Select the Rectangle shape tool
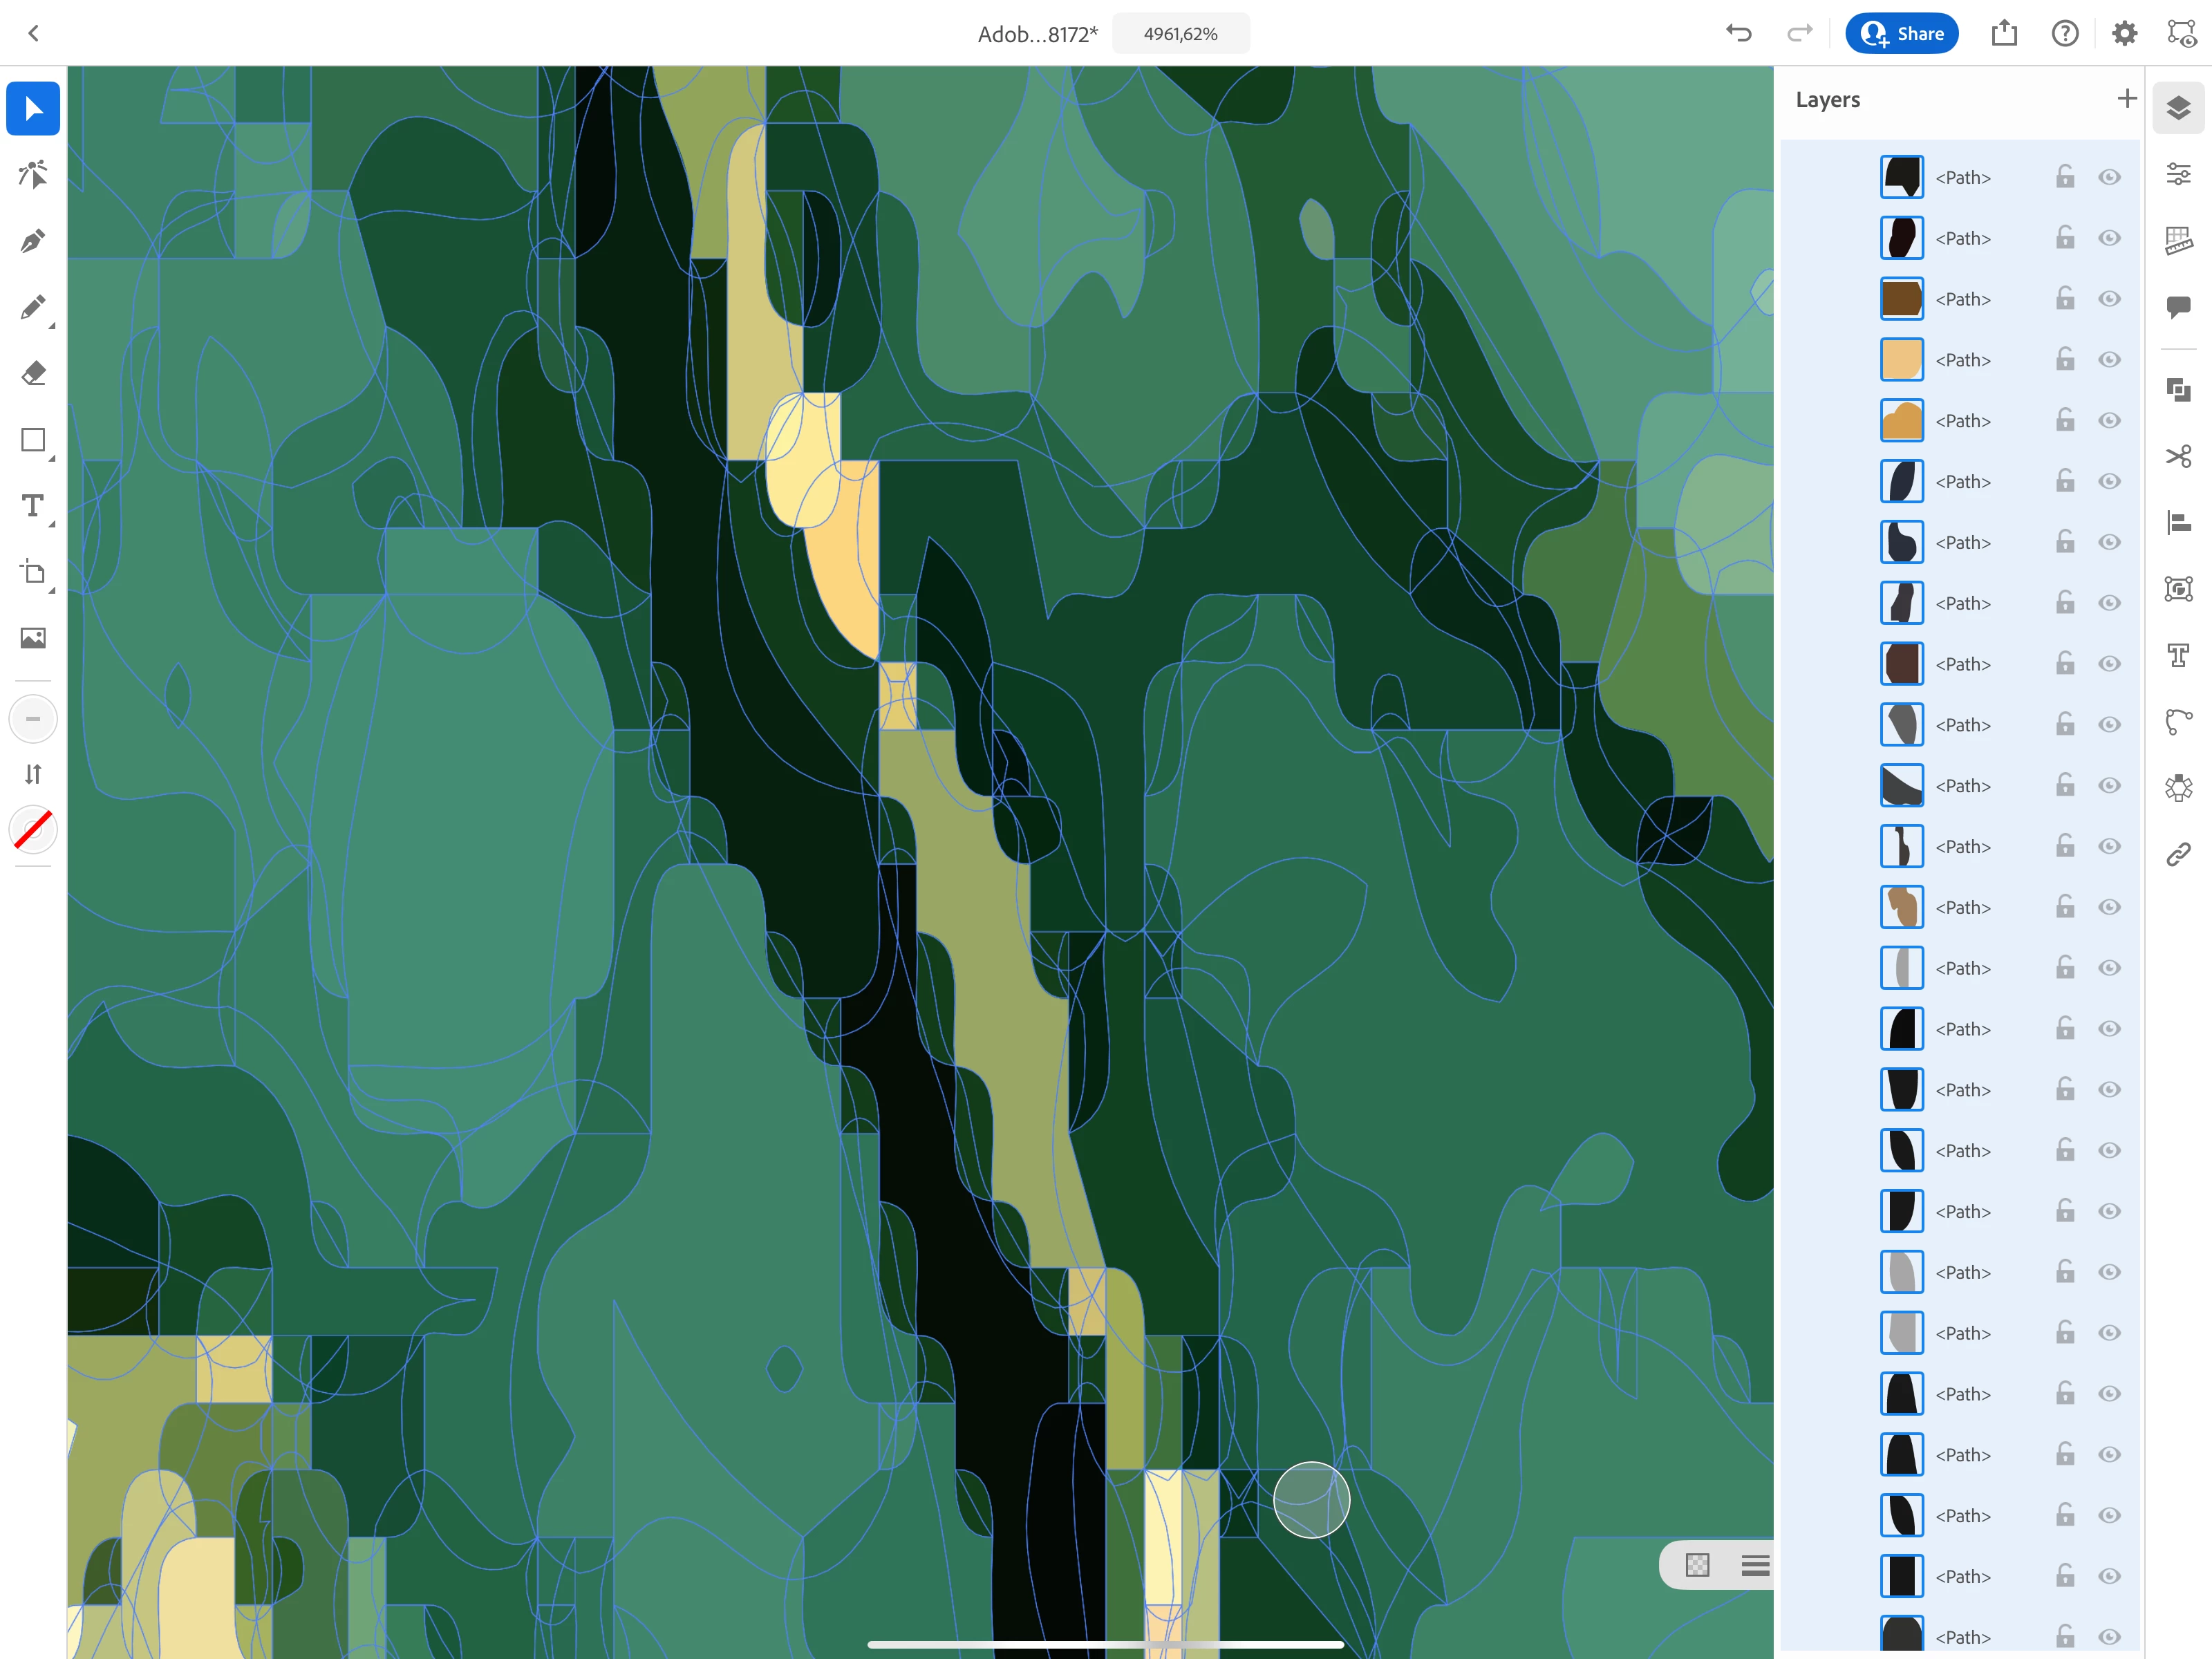Screen dimensions: 2212x1659 pos(33,440)
